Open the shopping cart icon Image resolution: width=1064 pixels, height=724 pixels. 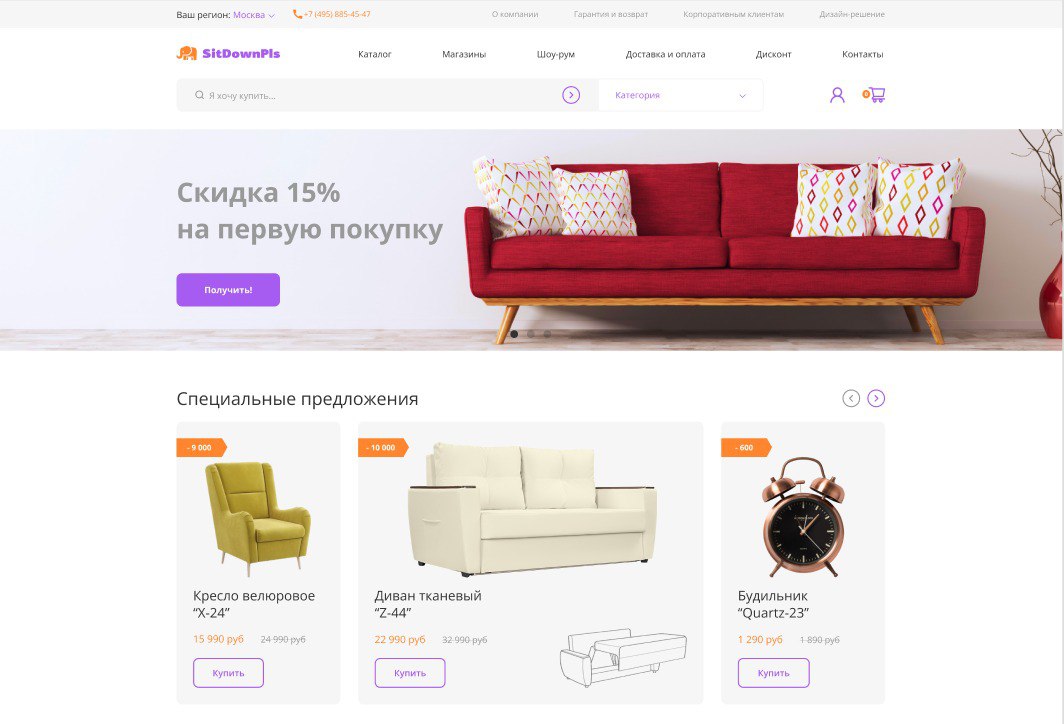tap(874, 95)
